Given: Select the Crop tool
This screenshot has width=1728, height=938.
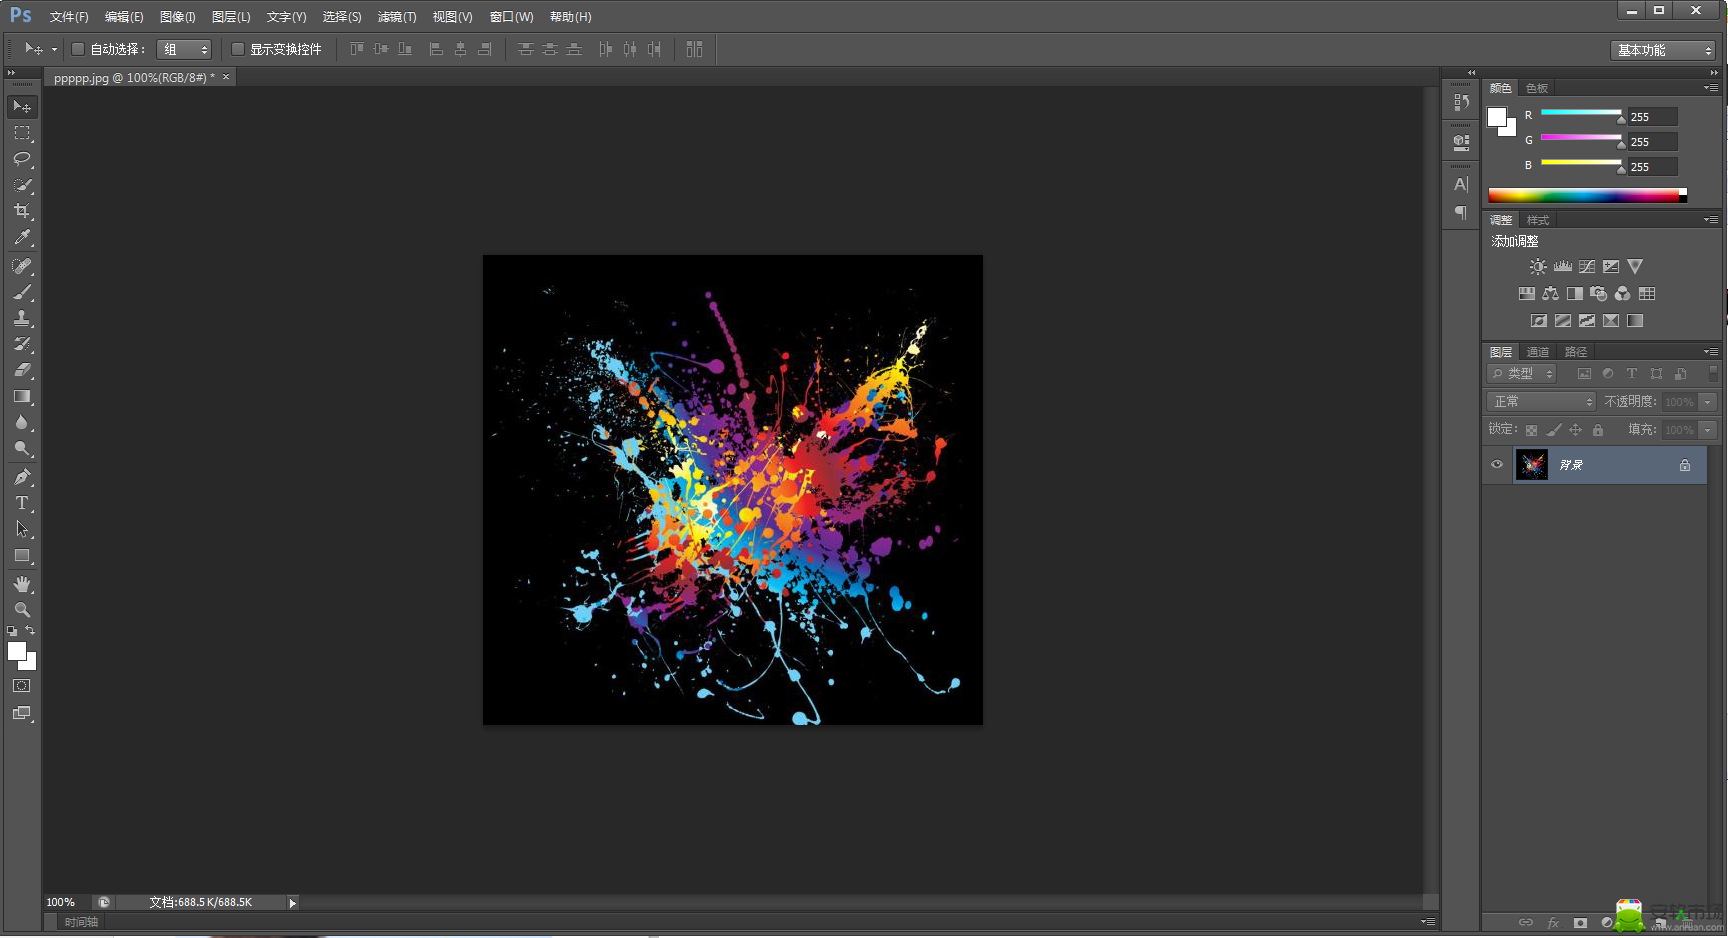Looking at the screenshot, I should tap(22, 211).
